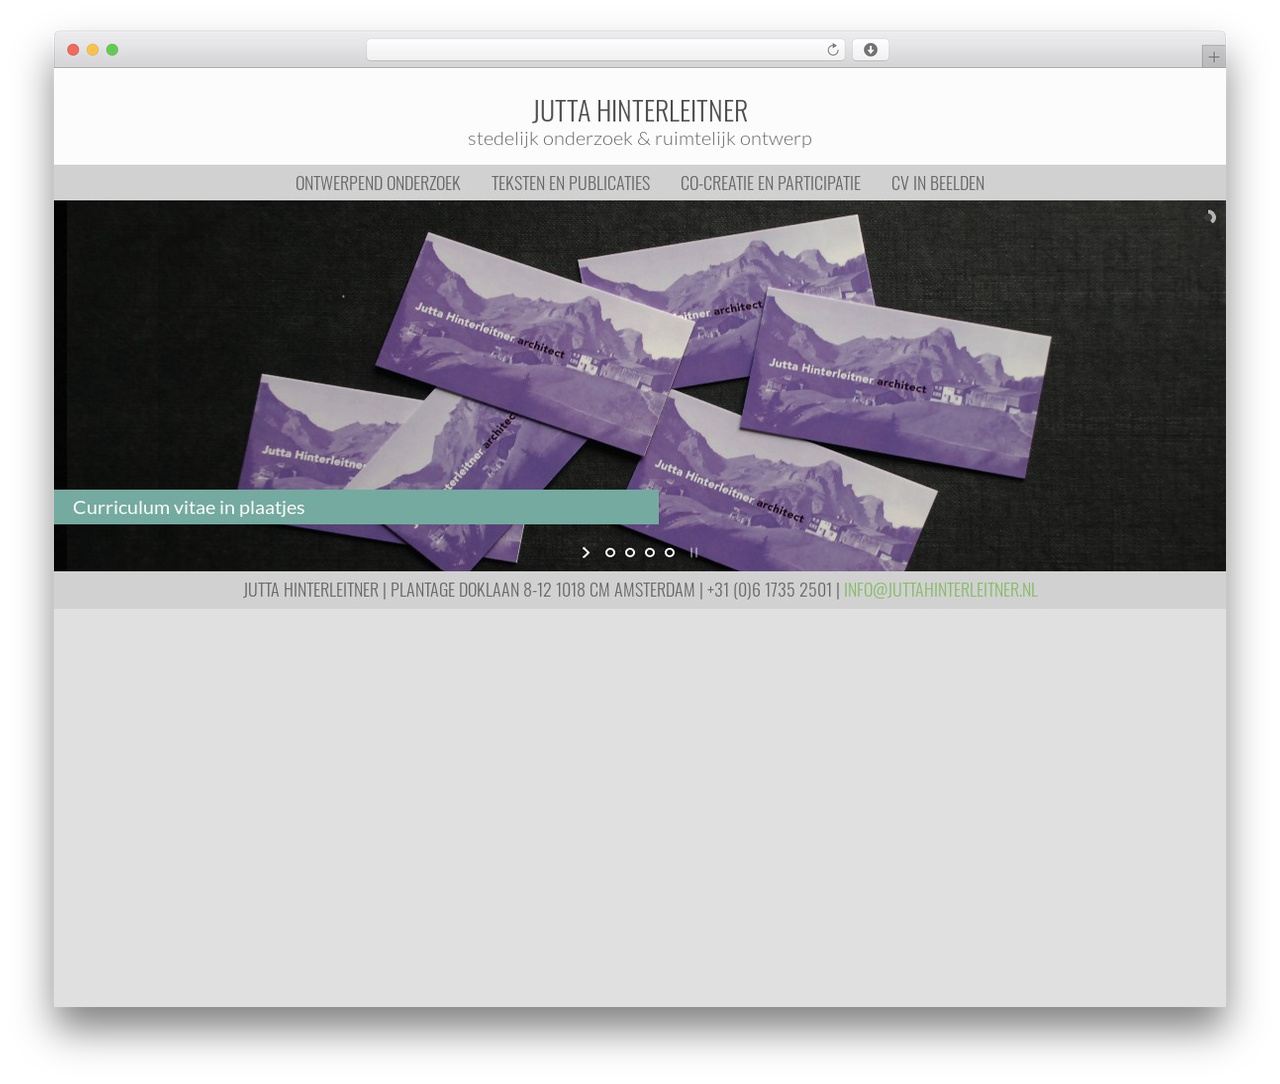Click the business cards slide image
The image size is (1280, 1084).
640,386
